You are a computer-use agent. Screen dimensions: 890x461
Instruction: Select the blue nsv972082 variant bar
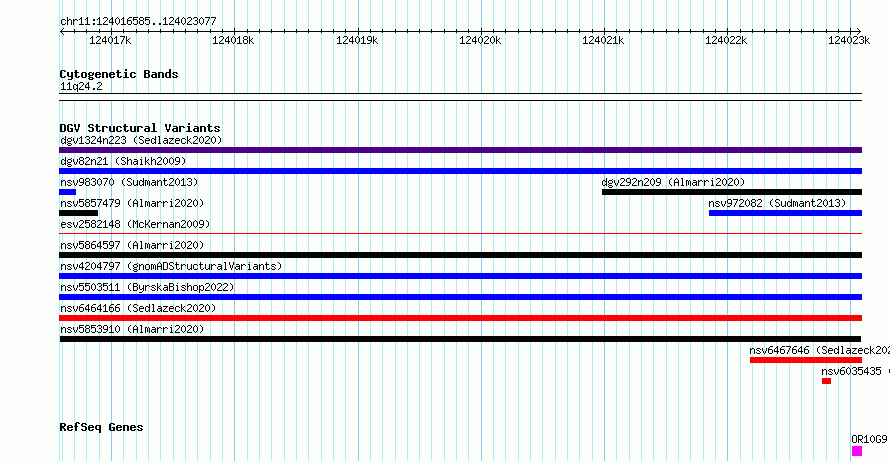(785, 213)
